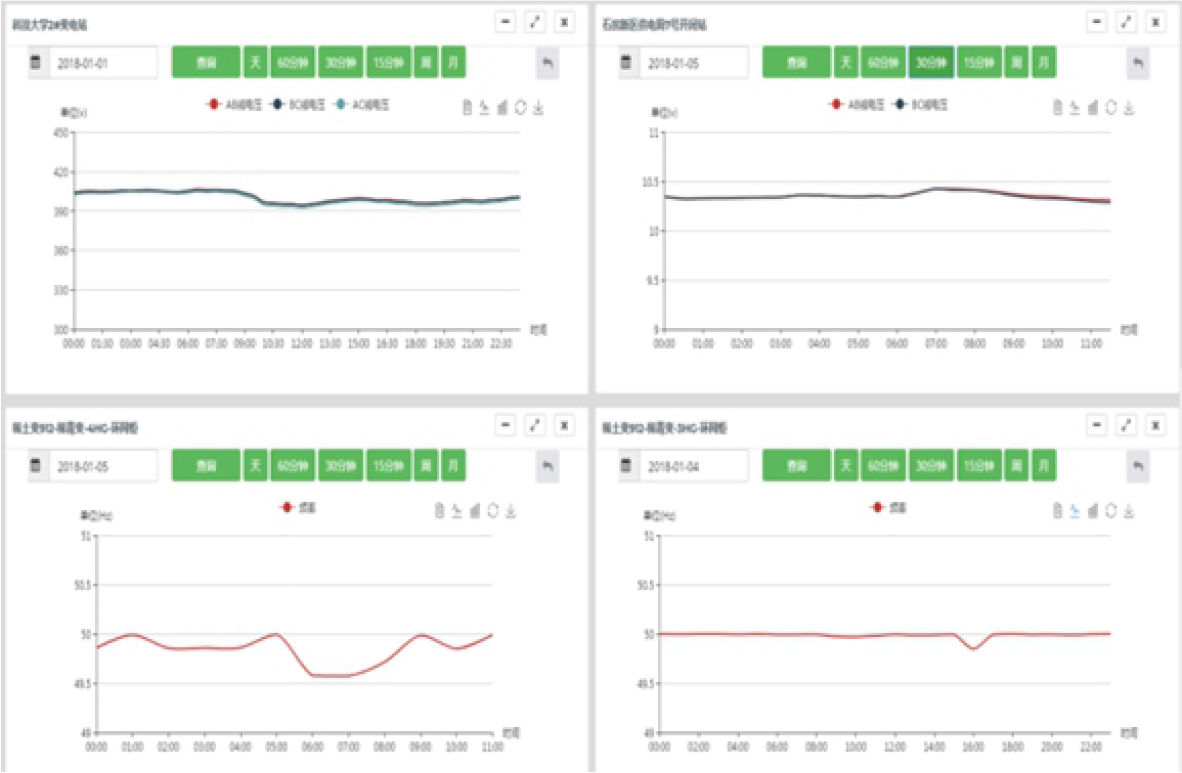This screenshot has width=1182, height=773.
Task: Switch 2018-01-04 frequency chart to bar type
Action: (x=1093, y=511)
